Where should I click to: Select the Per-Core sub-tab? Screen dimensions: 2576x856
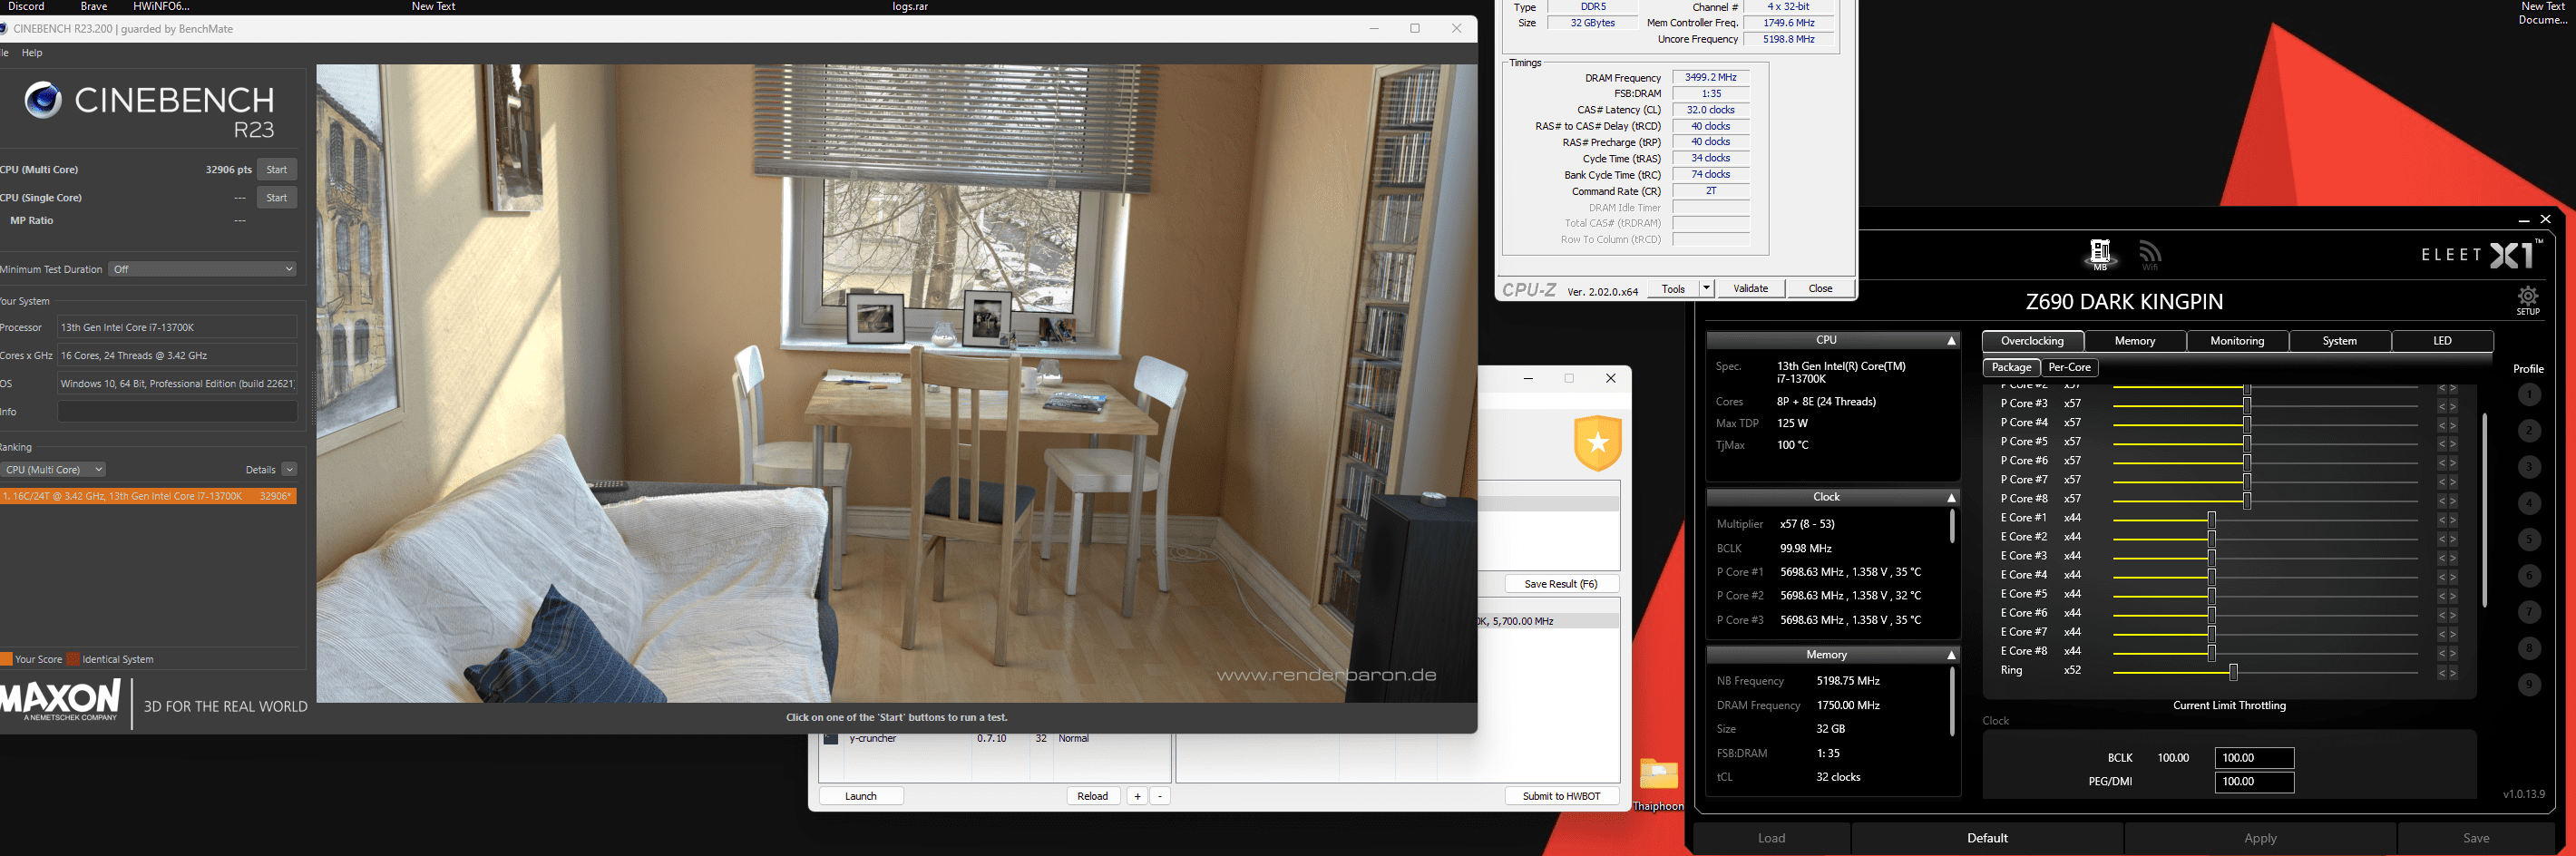tap(2069, 367)
